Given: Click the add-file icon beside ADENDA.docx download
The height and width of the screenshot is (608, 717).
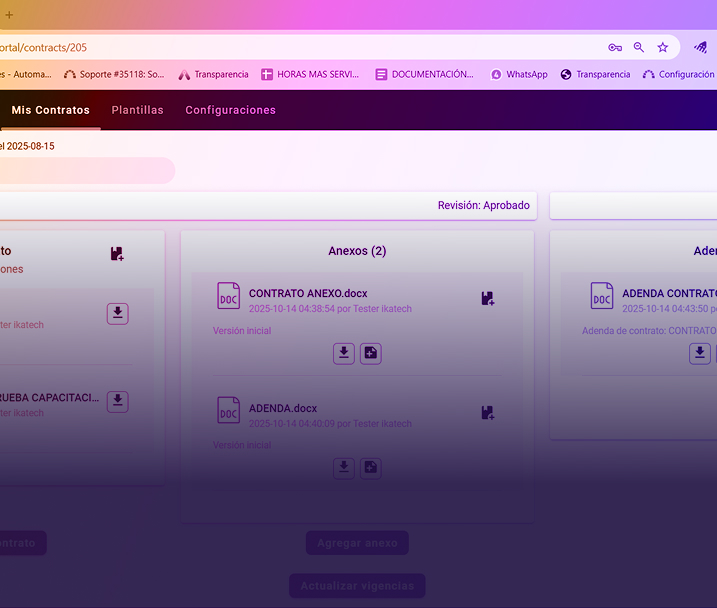Looking at the screenshot, I should 371,467.
